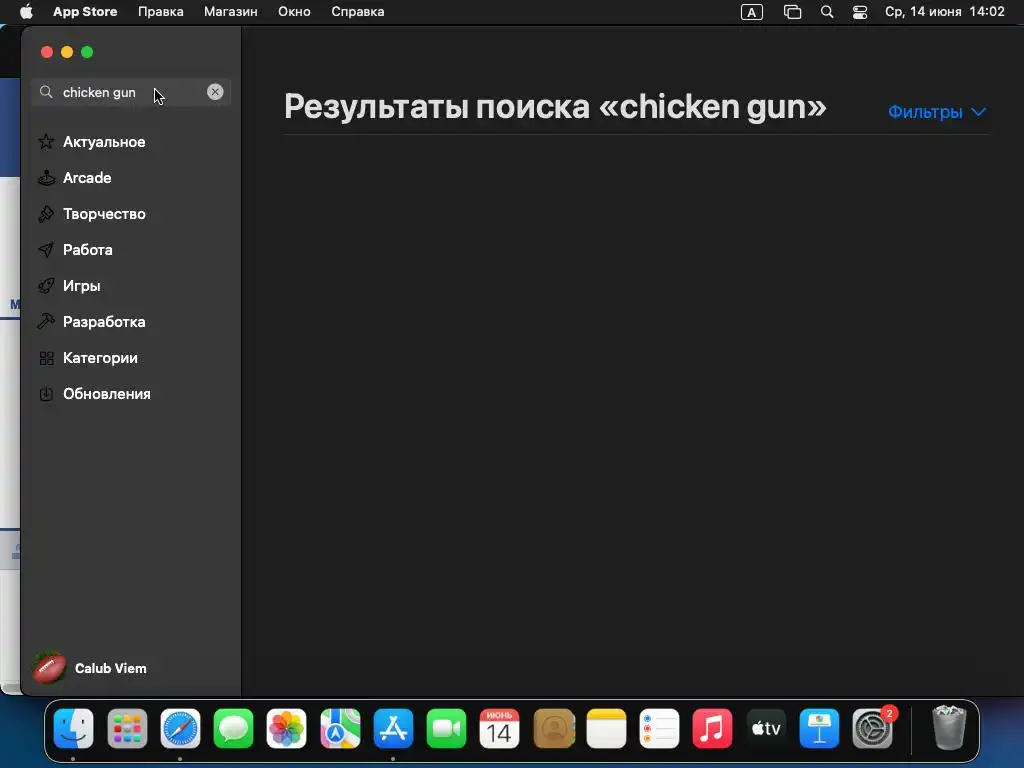Open Notes from the Dock
Viewport: 1024px width, 768px height.
606,728
